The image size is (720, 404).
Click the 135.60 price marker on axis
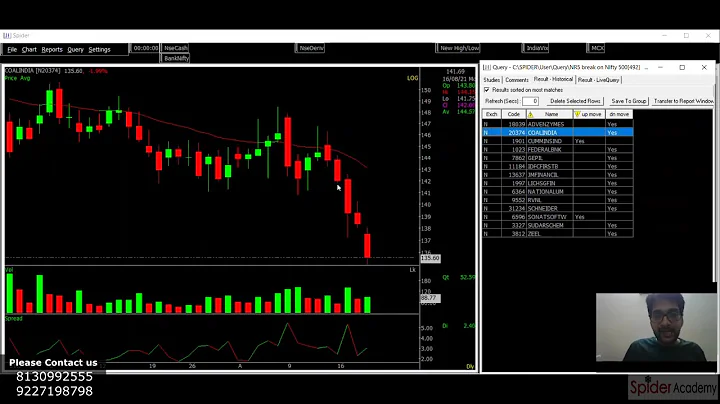click(430, 258)
